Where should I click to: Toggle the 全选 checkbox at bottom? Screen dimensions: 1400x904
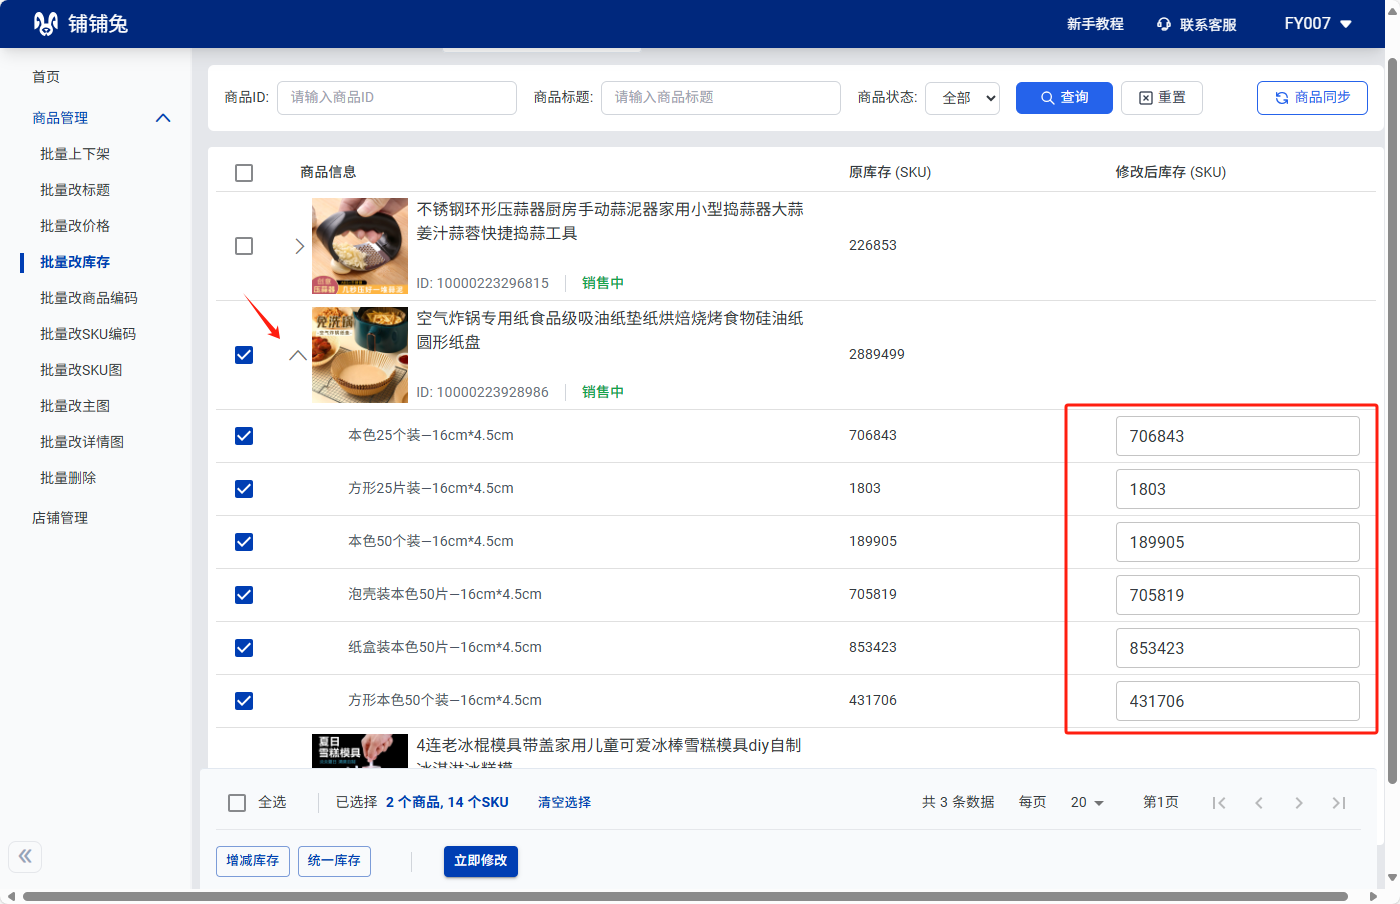[x=237, y=803]
